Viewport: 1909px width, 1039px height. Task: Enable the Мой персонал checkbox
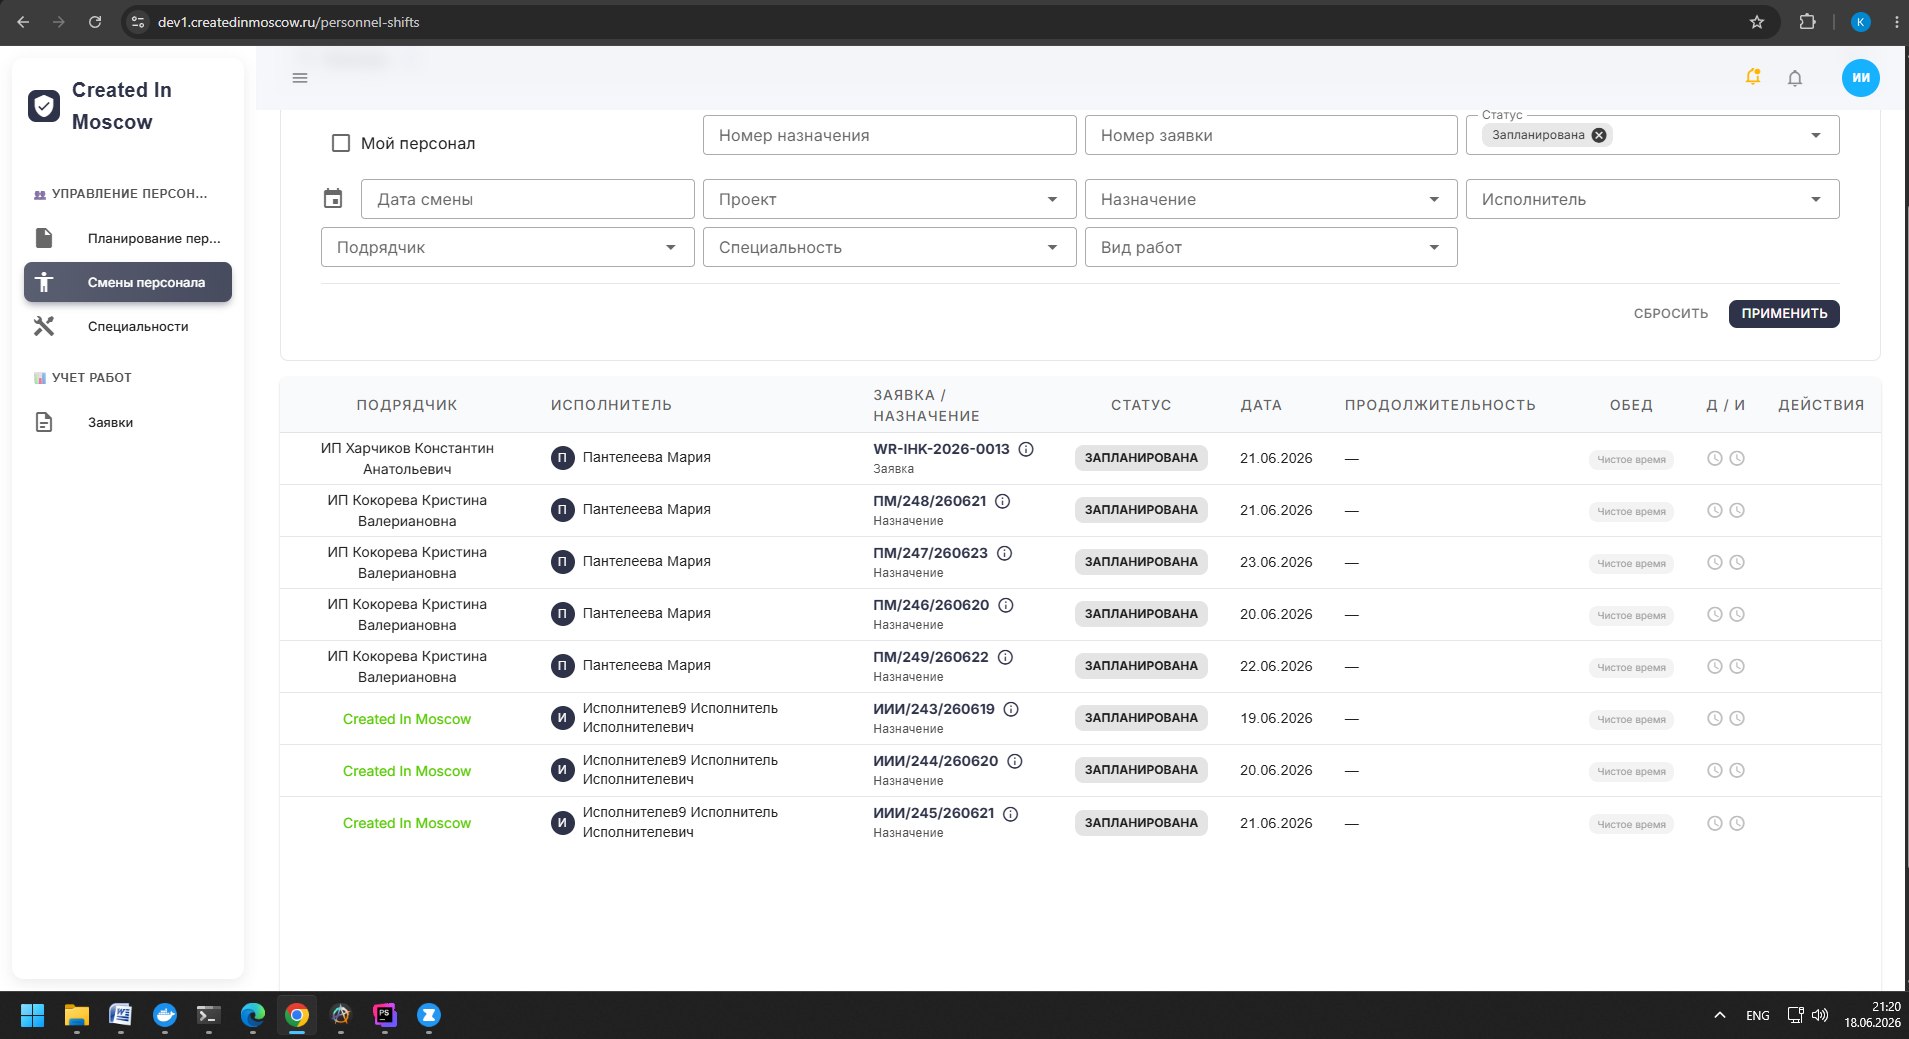tap(341, 143)
